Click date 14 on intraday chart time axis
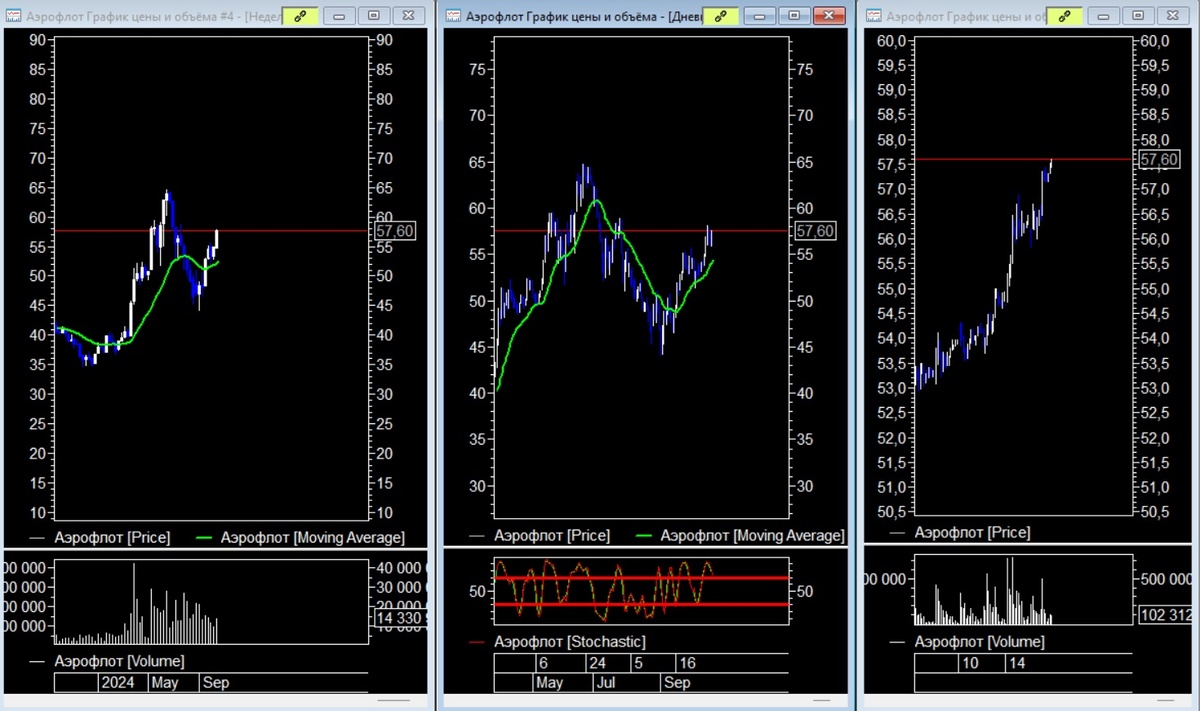Viewport: 1200px width, 711px height. pos(1016,663)
